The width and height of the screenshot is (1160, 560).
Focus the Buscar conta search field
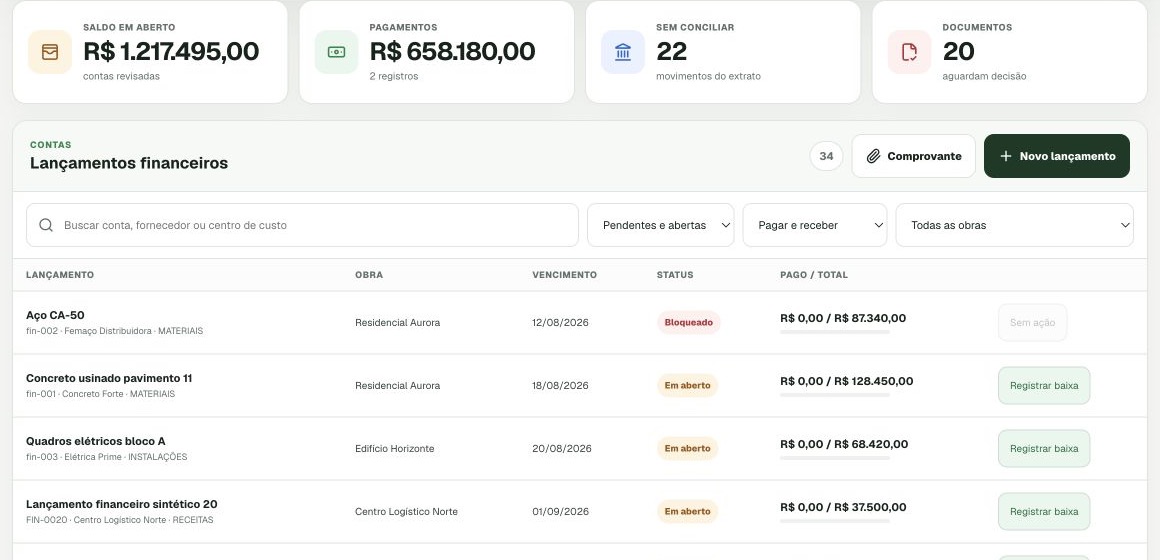(302, 225)
